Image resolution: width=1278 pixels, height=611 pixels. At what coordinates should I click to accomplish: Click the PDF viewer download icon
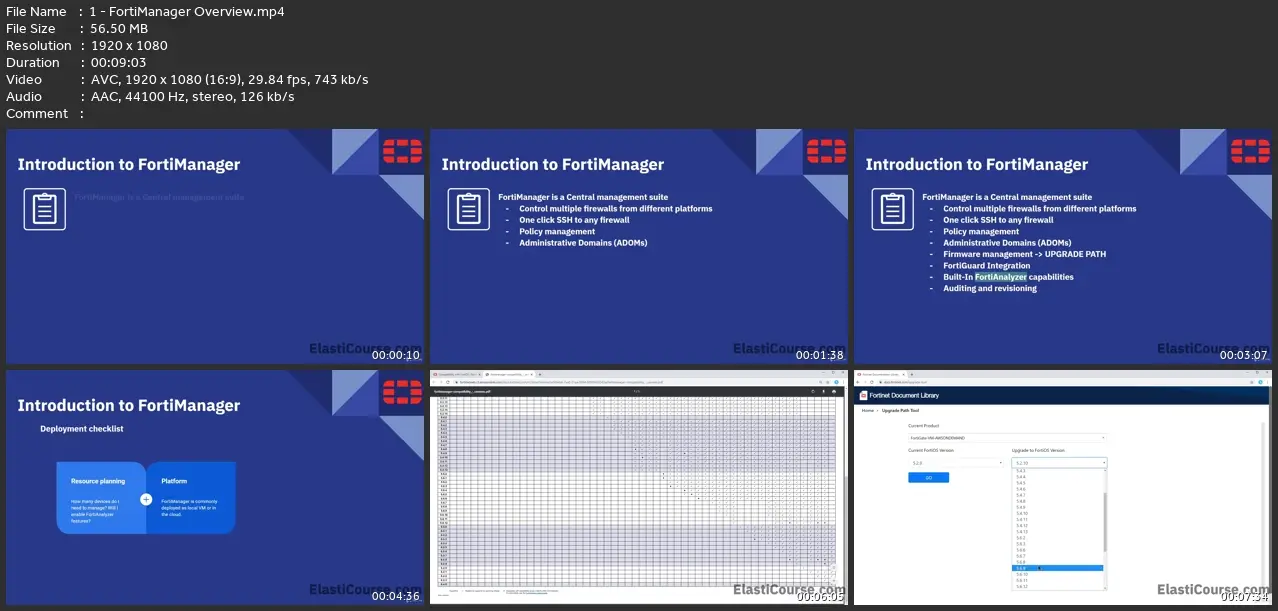pyautogui.click(x=825, y=391)
